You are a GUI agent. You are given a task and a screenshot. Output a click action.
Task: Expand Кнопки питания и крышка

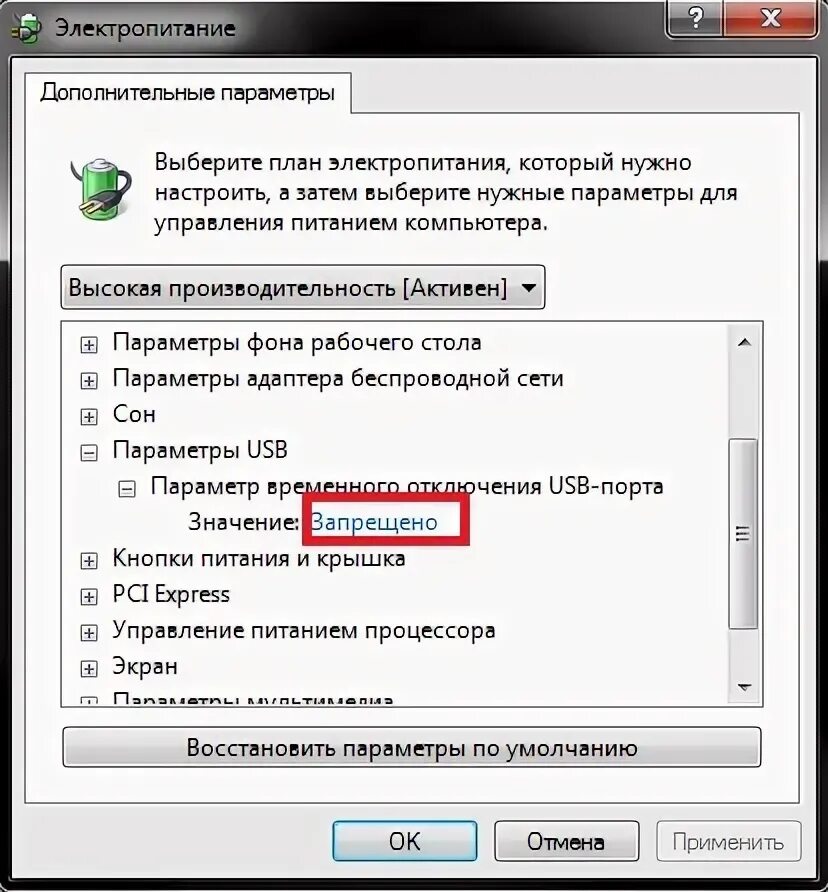[88, 561]
